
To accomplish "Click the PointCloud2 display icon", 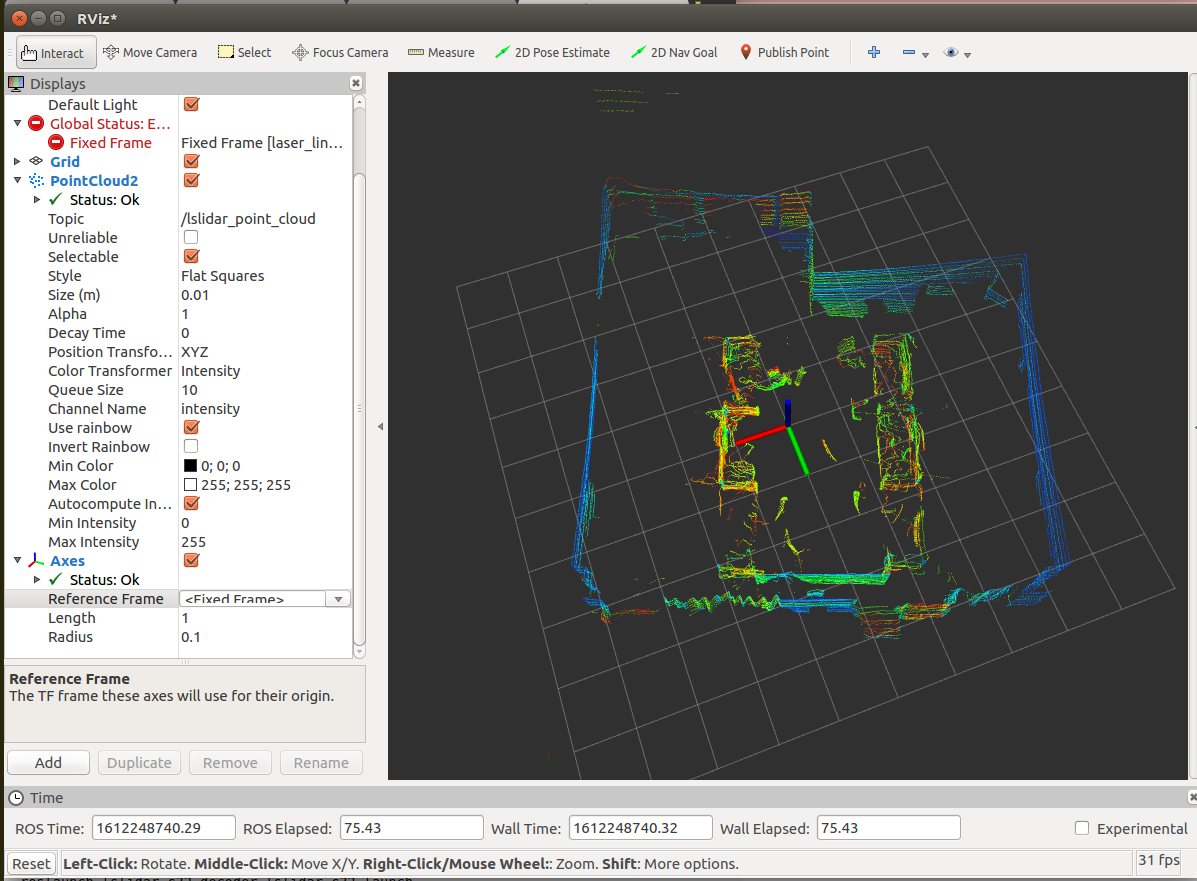I will pos(36,180).
